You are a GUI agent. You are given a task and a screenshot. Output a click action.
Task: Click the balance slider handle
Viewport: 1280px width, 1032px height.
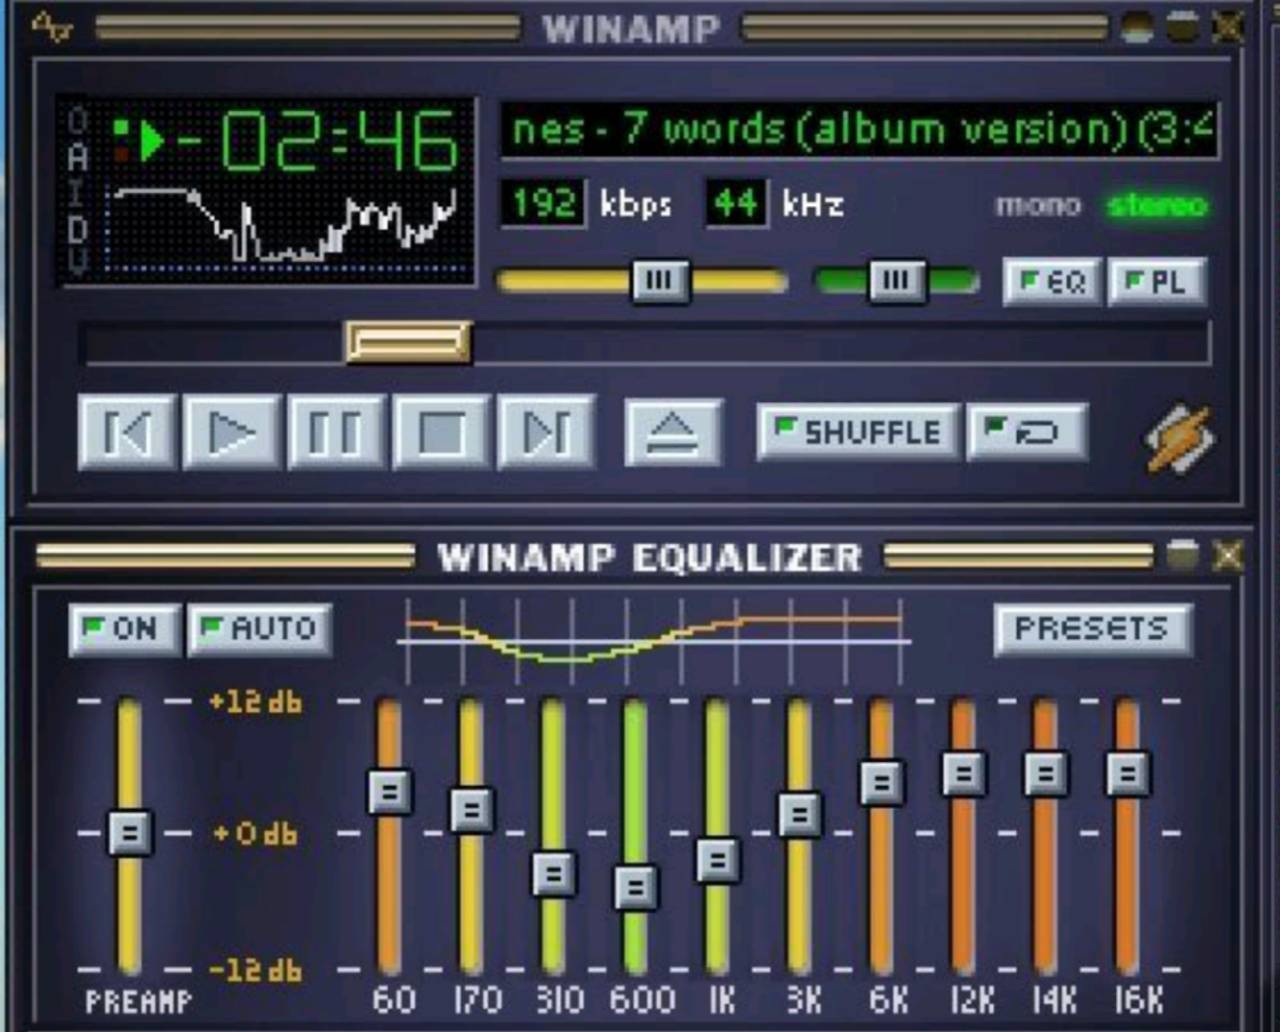[x=897, y=281]
